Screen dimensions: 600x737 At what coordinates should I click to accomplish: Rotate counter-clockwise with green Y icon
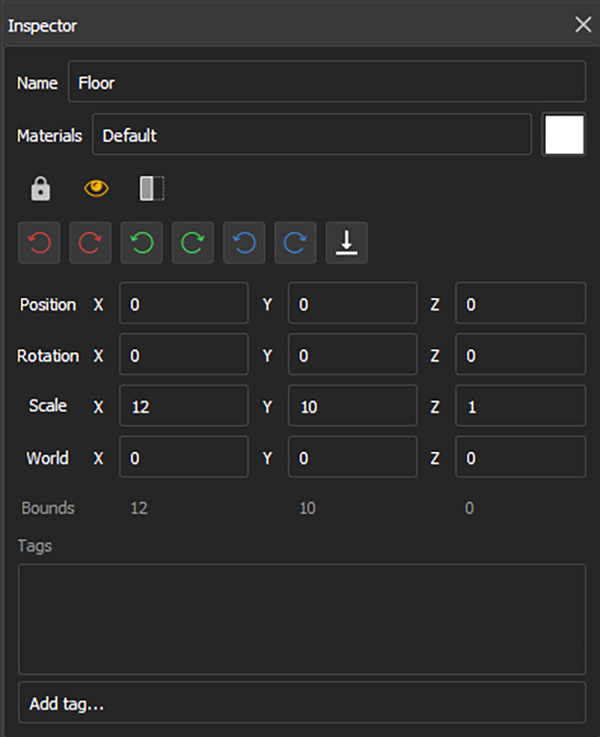[x=141, y=243]
